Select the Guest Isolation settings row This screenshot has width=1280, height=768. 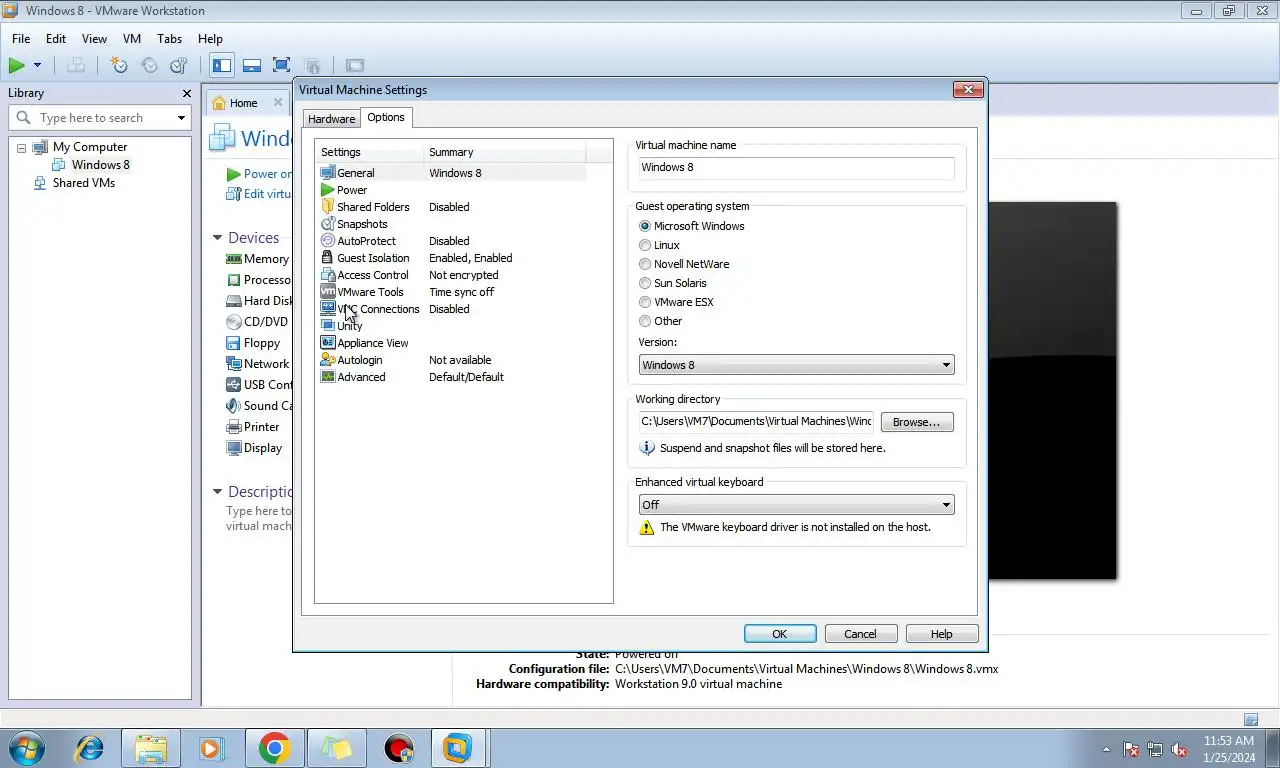point(452,258)
